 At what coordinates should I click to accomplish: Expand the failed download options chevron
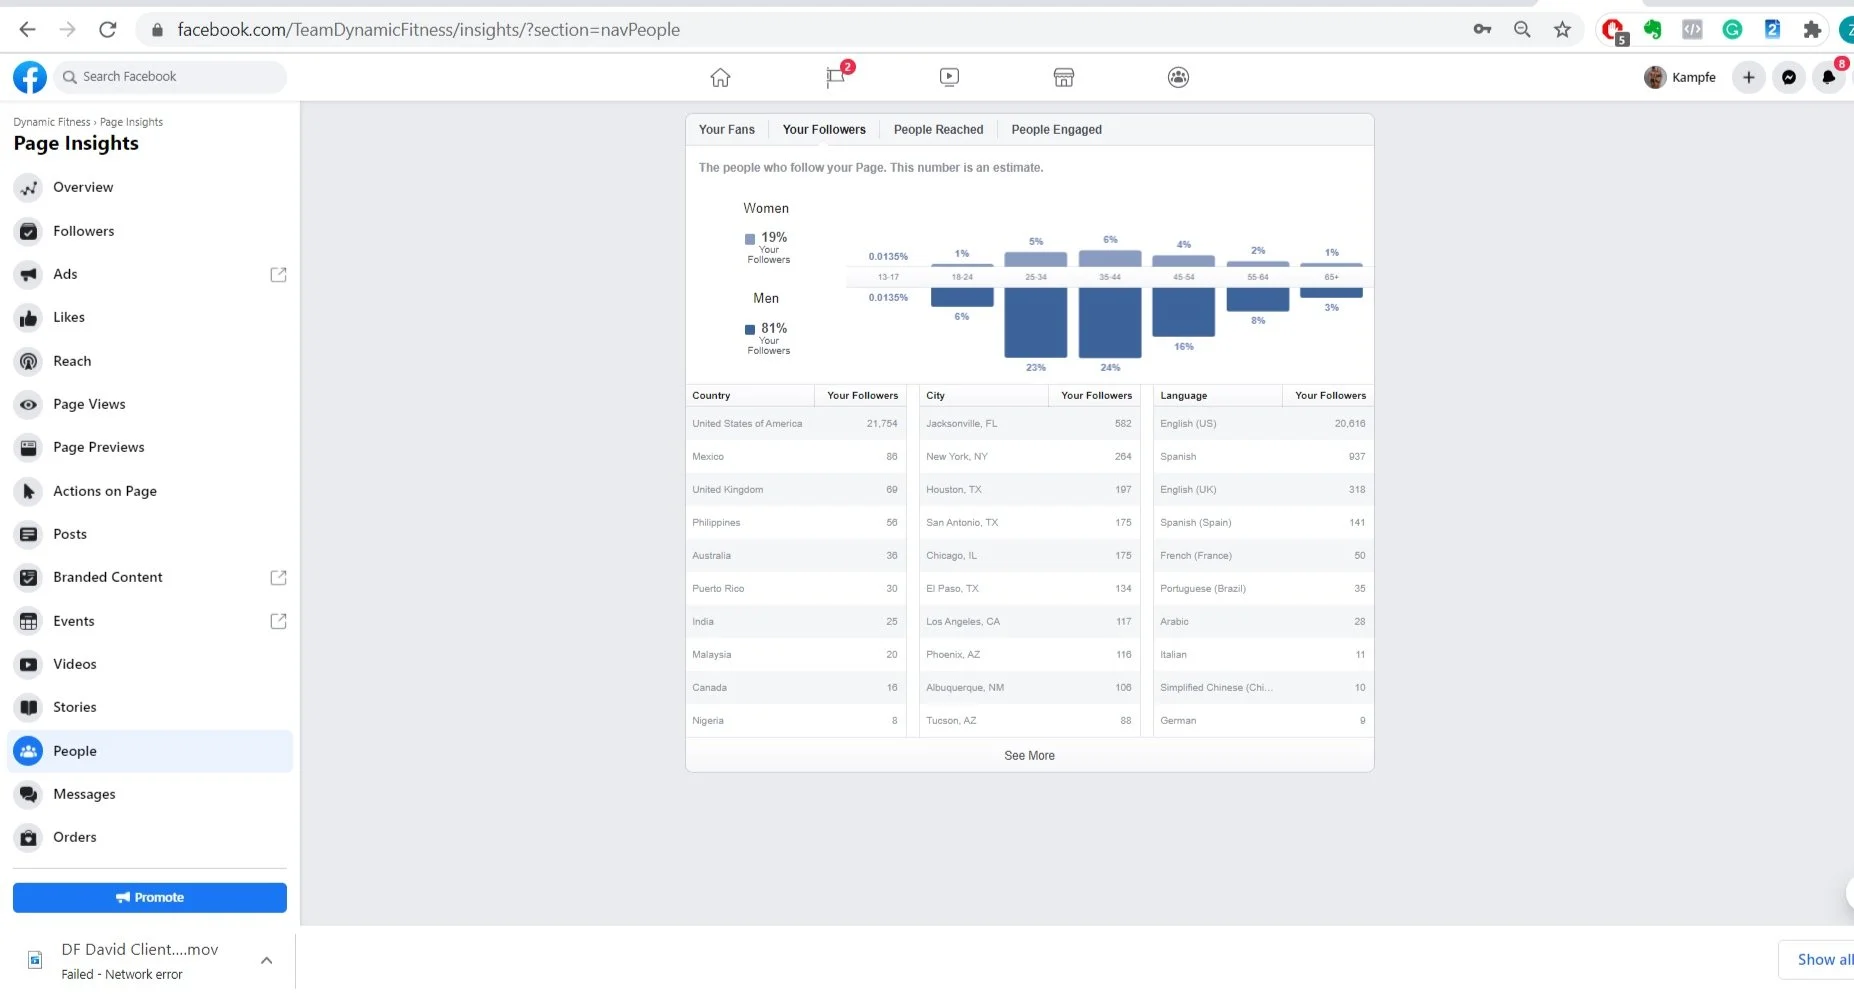pos(266,960)
